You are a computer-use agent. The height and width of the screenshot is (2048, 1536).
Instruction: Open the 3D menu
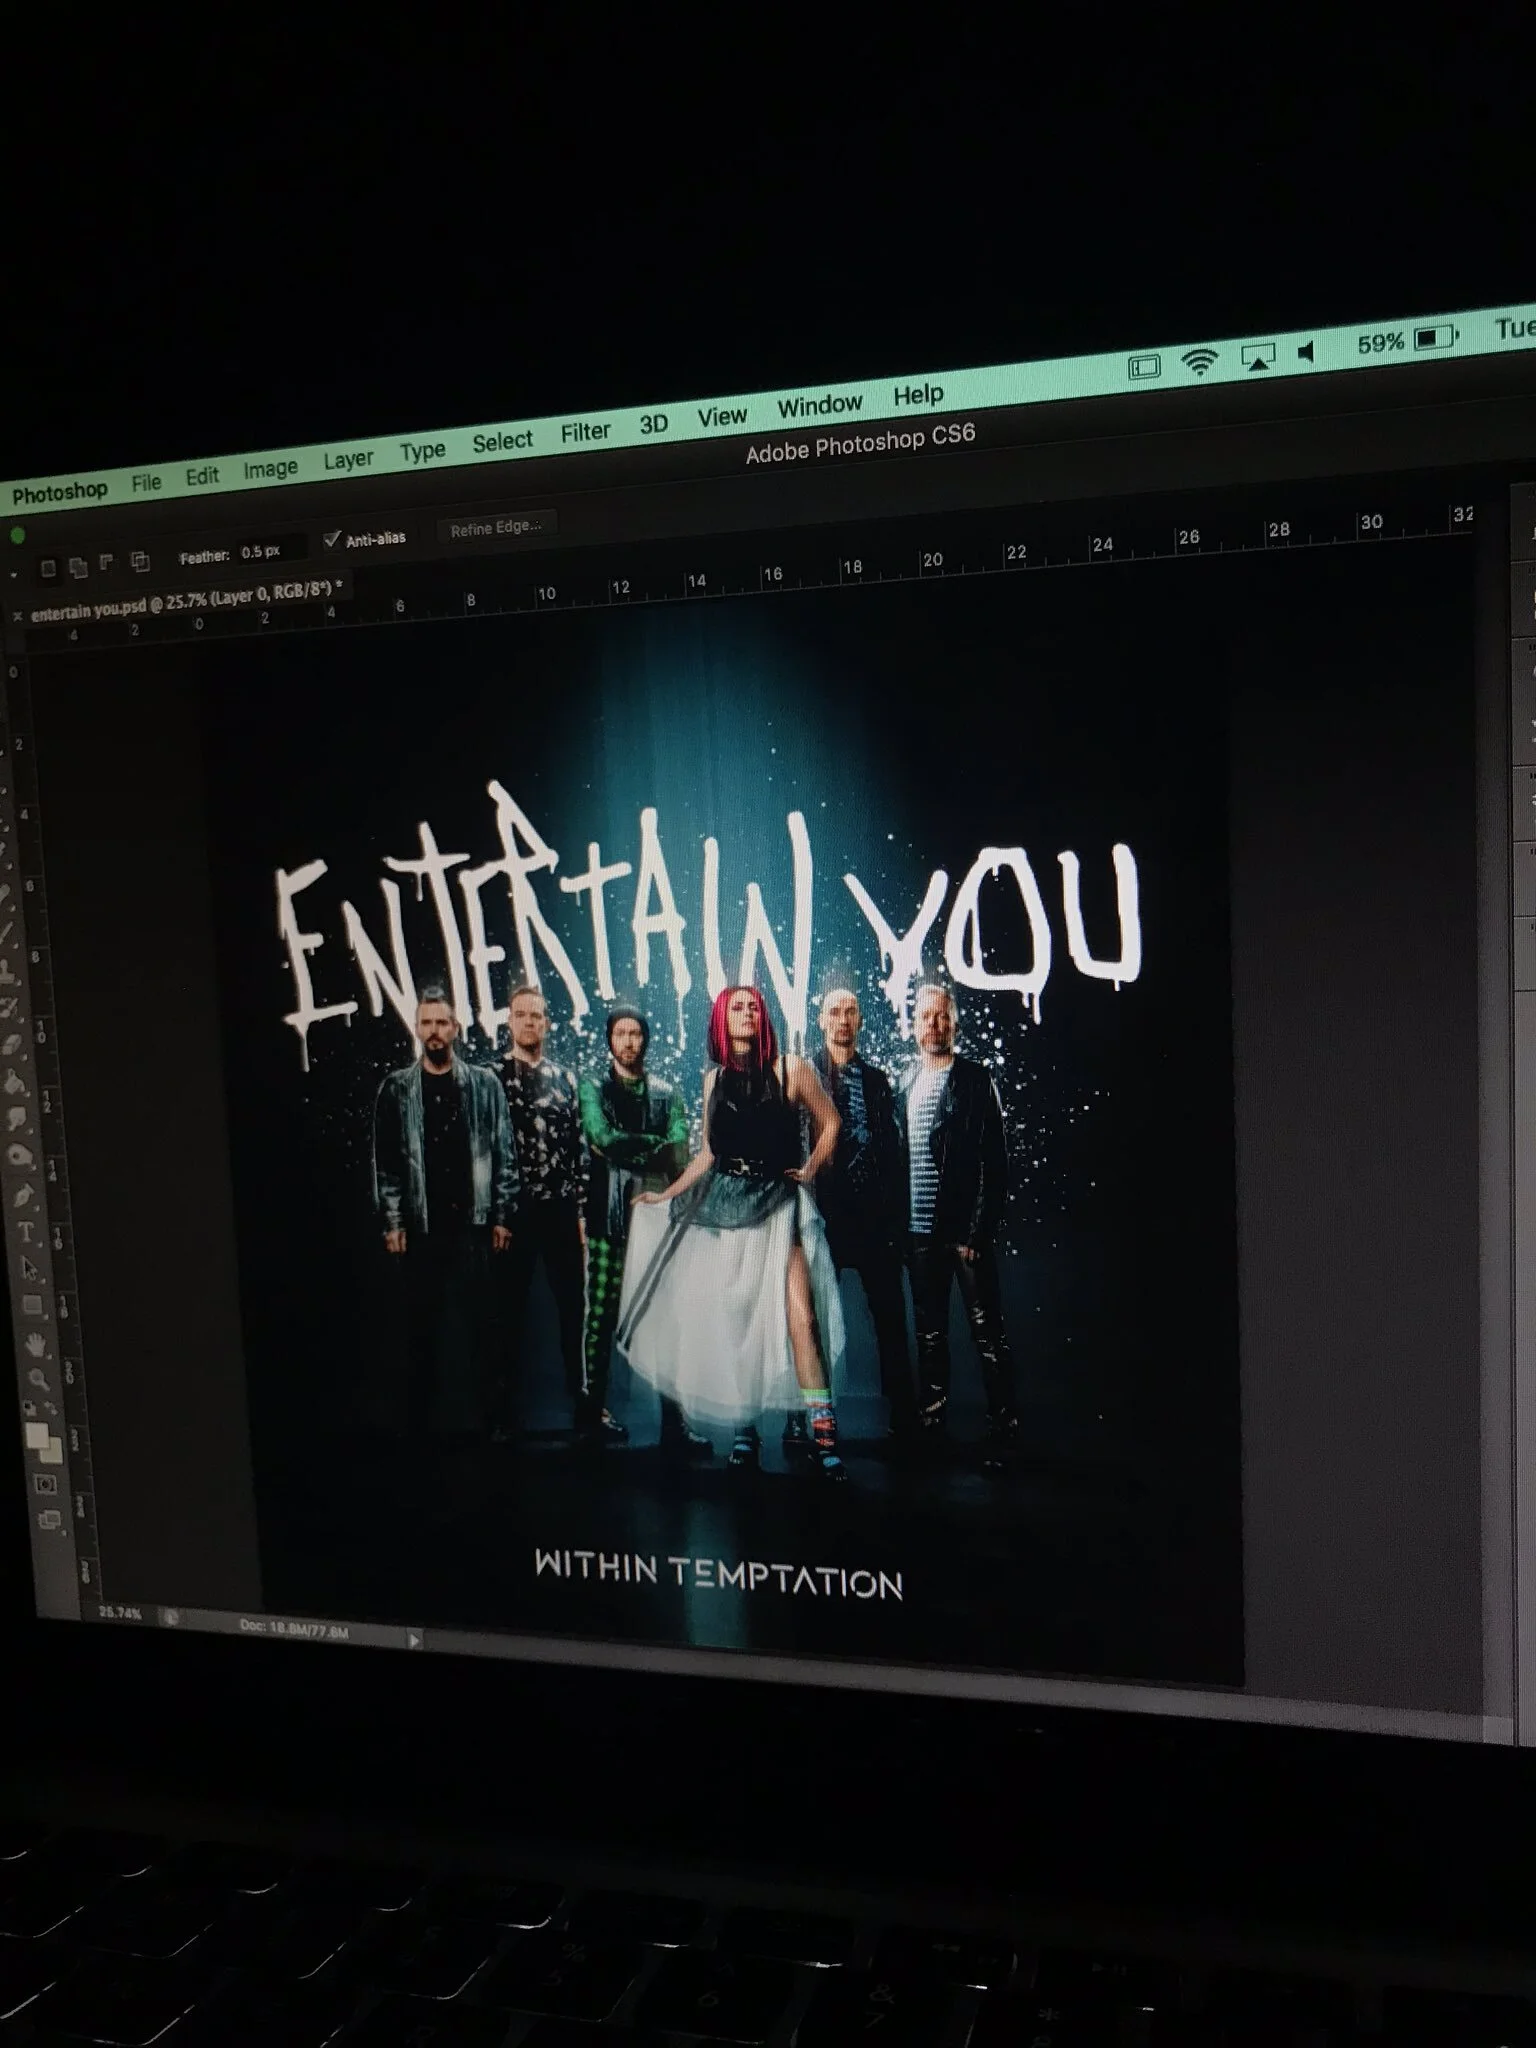click(x=653, y=424)
